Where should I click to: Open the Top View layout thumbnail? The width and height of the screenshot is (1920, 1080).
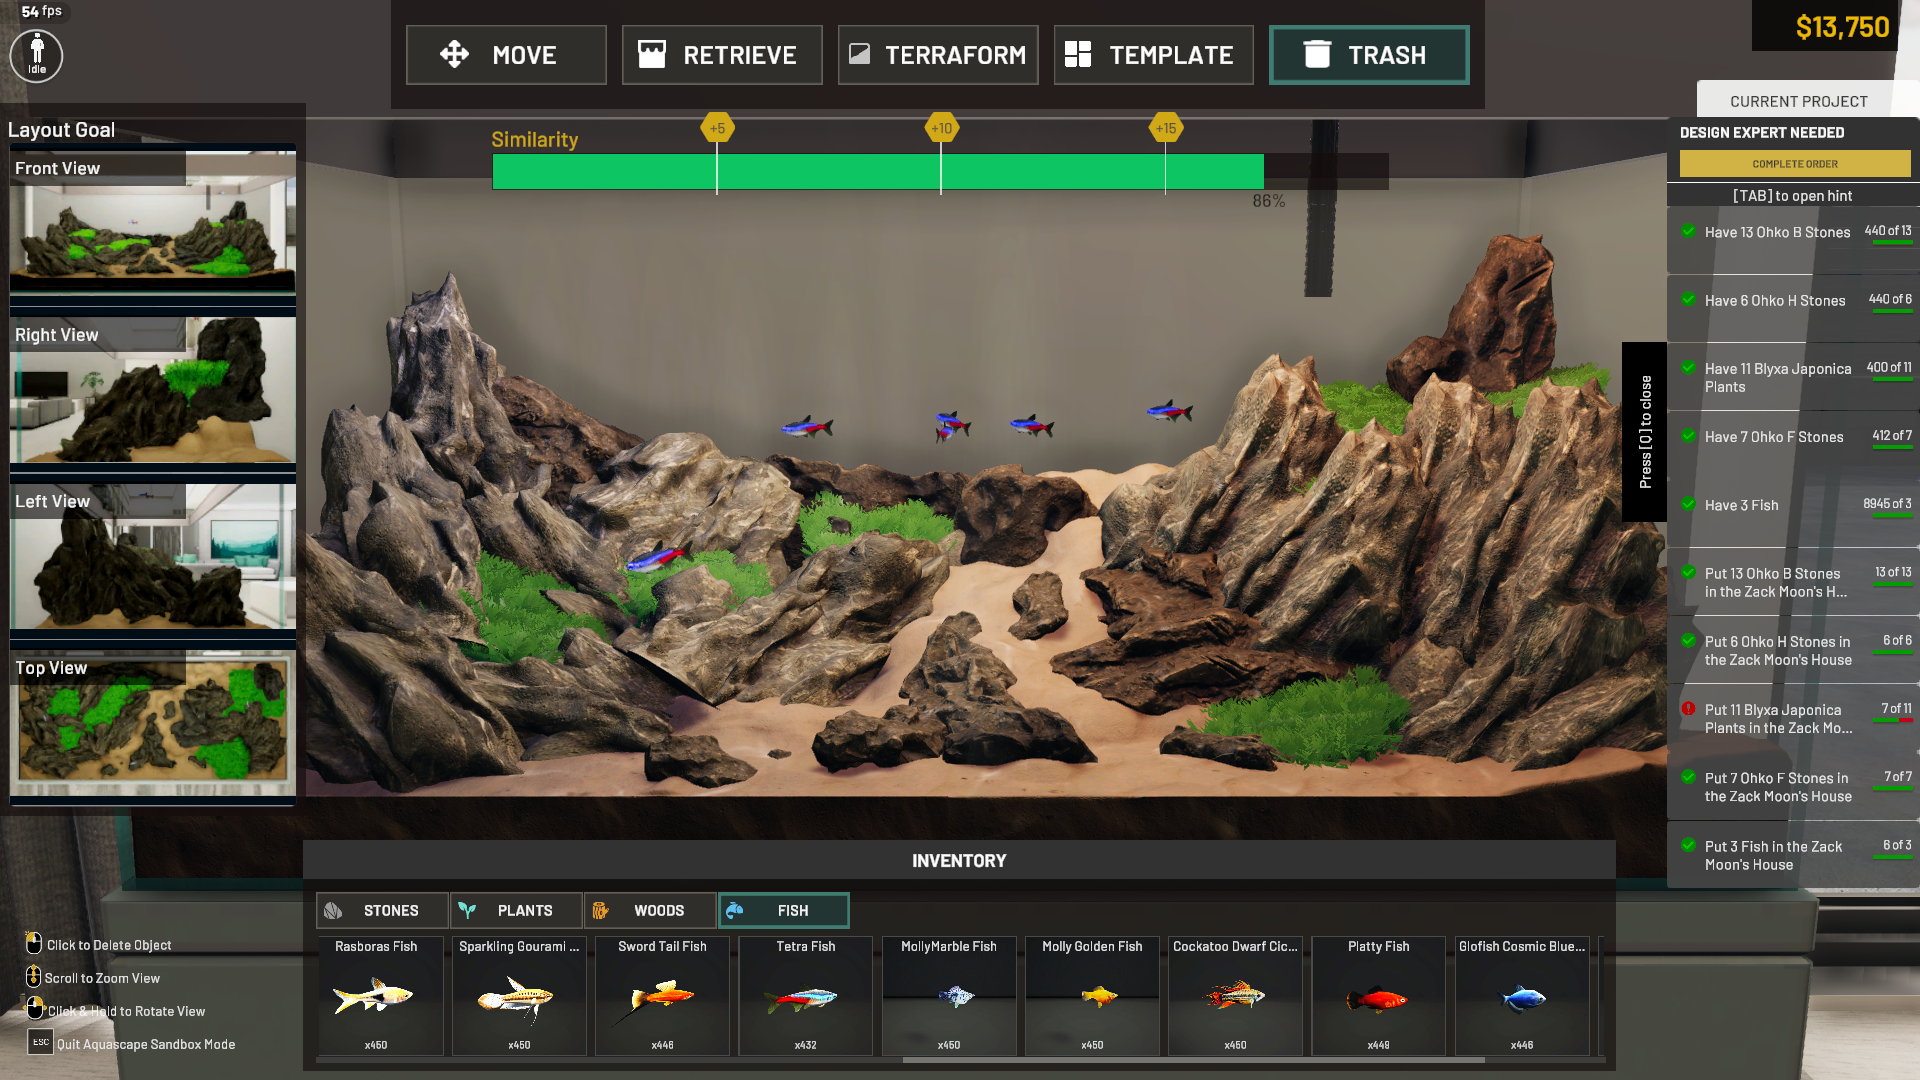point(153,723)
